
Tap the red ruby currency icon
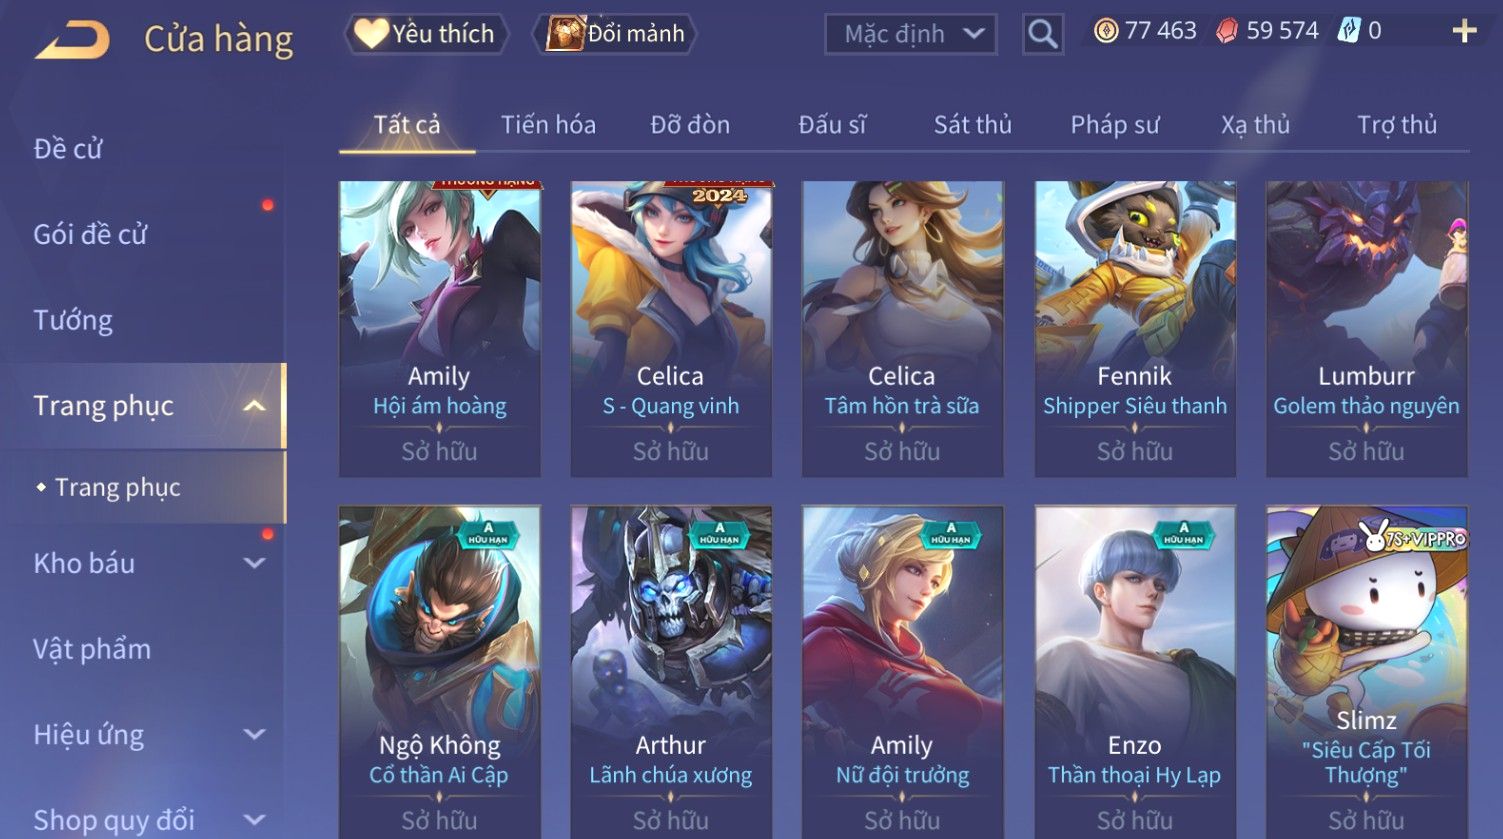[1227, 31]
